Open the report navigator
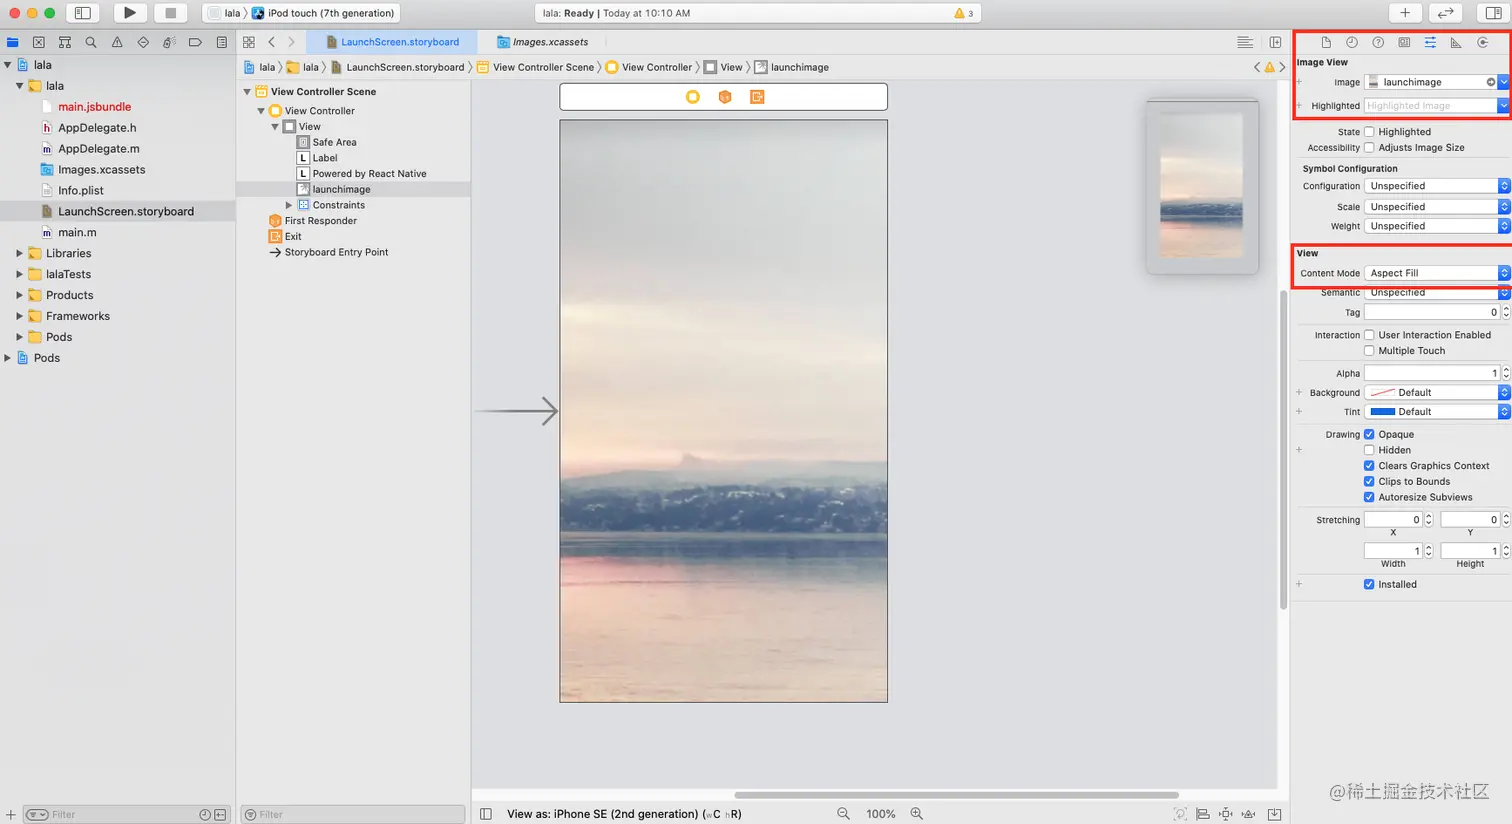 click(x=222, y=42)
